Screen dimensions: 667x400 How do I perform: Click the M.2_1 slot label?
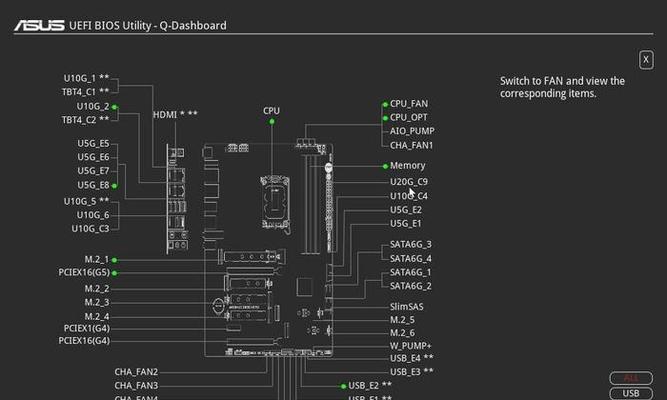(x=97, y=259)
